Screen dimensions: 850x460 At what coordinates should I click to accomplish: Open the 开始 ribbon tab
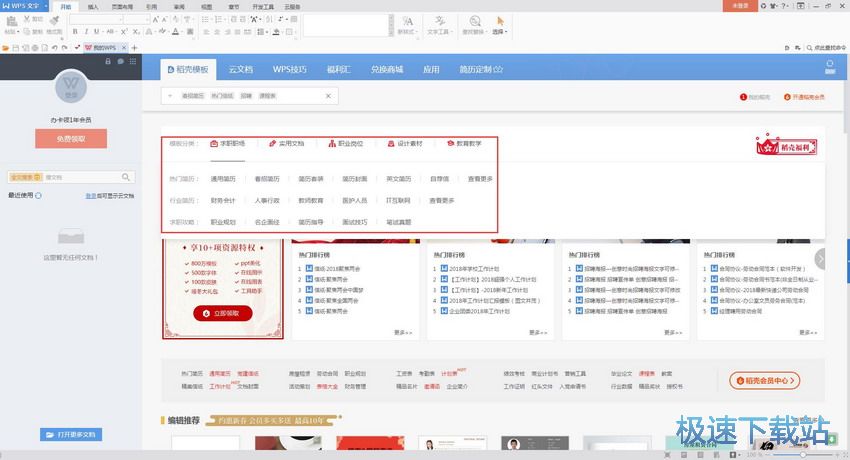click(x=66, y=7)
